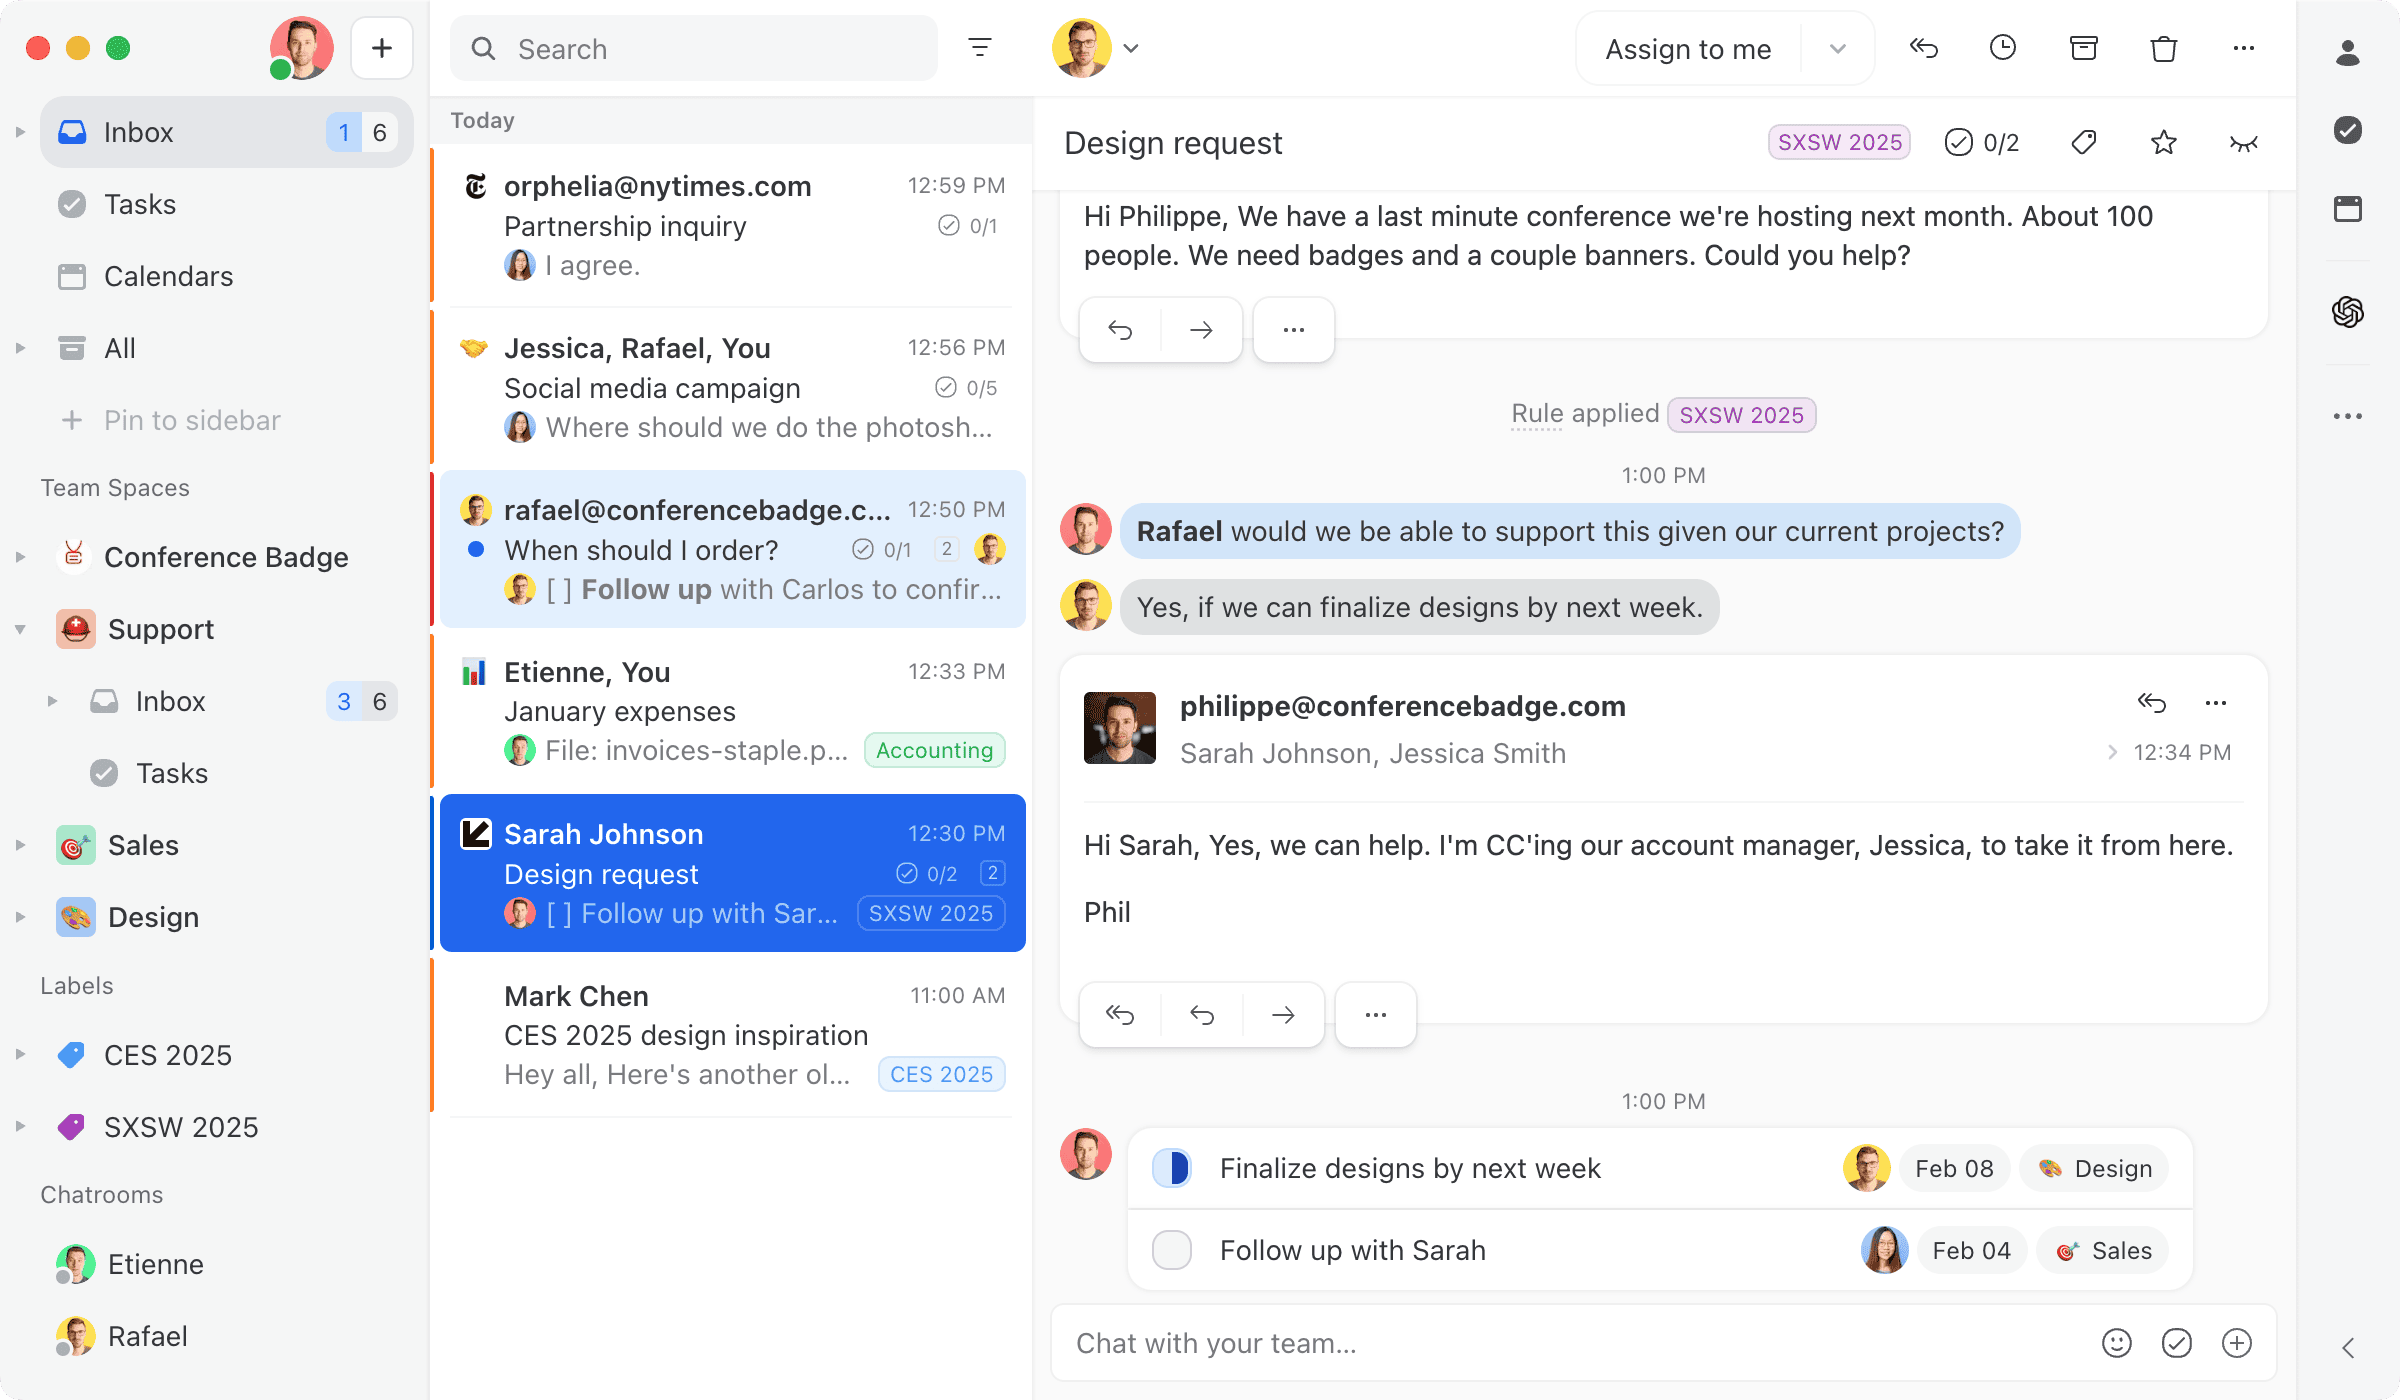Collapse the right rail with the chevron
Viewport: 2400px width, 1400px height.
(2348, 1347)
